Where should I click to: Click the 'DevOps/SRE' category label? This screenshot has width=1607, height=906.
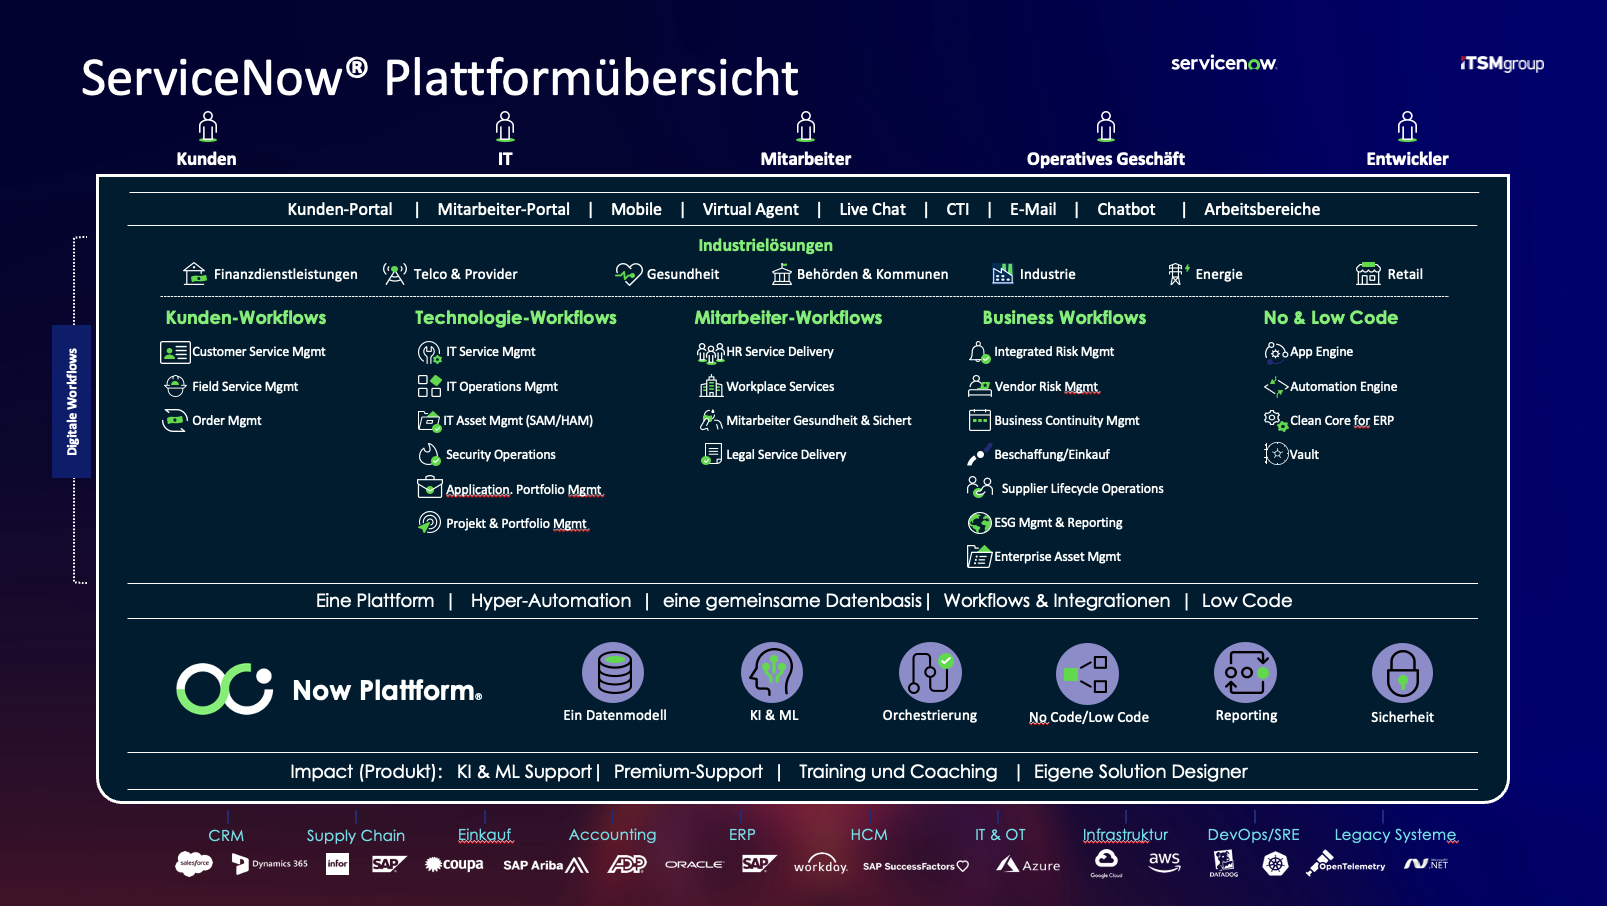pos(1254,834)
